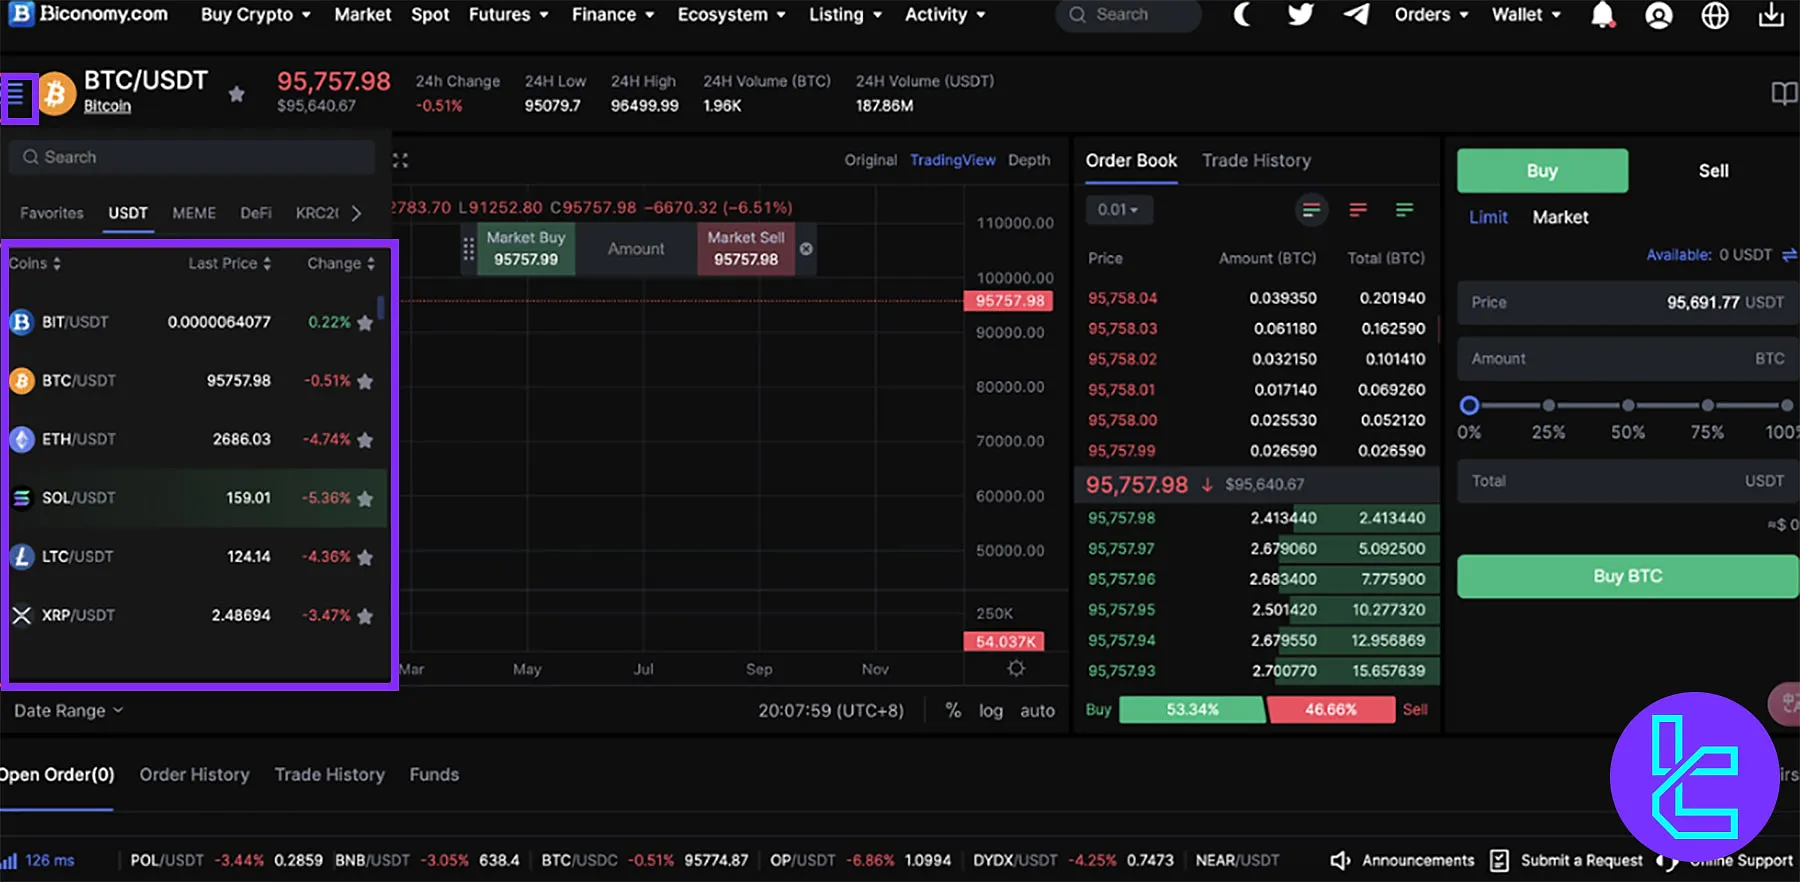Switch to the MEME tab
This screenshot has height=882, width=1800.
[x=194, y=213]
